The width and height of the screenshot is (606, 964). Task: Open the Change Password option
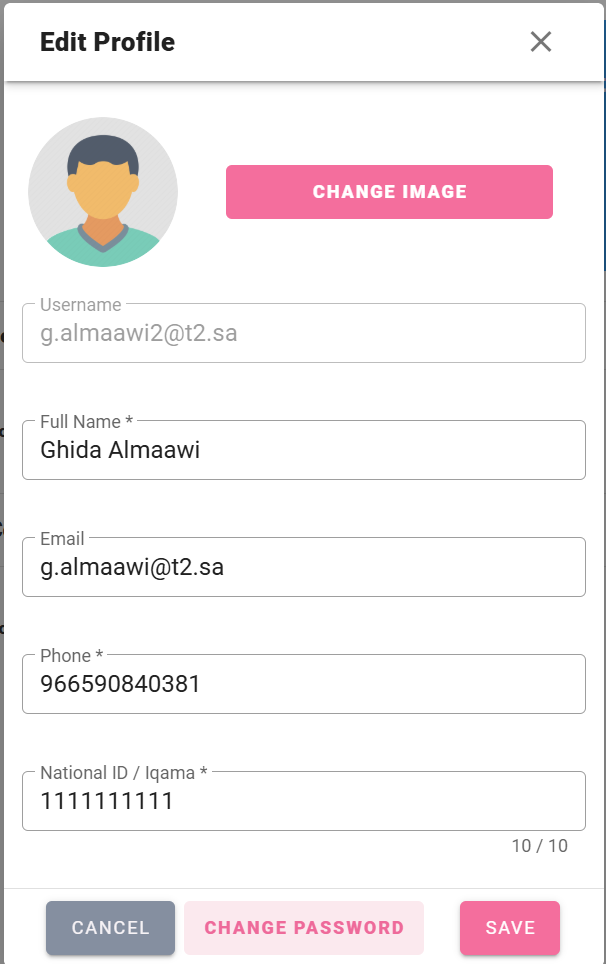pos(304,928)
